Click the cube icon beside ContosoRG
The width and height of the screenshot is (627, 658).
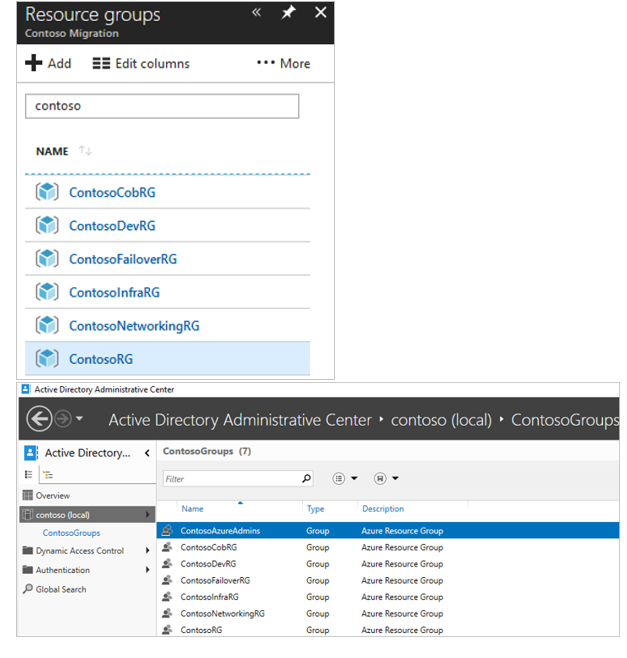tap(47, 359)
